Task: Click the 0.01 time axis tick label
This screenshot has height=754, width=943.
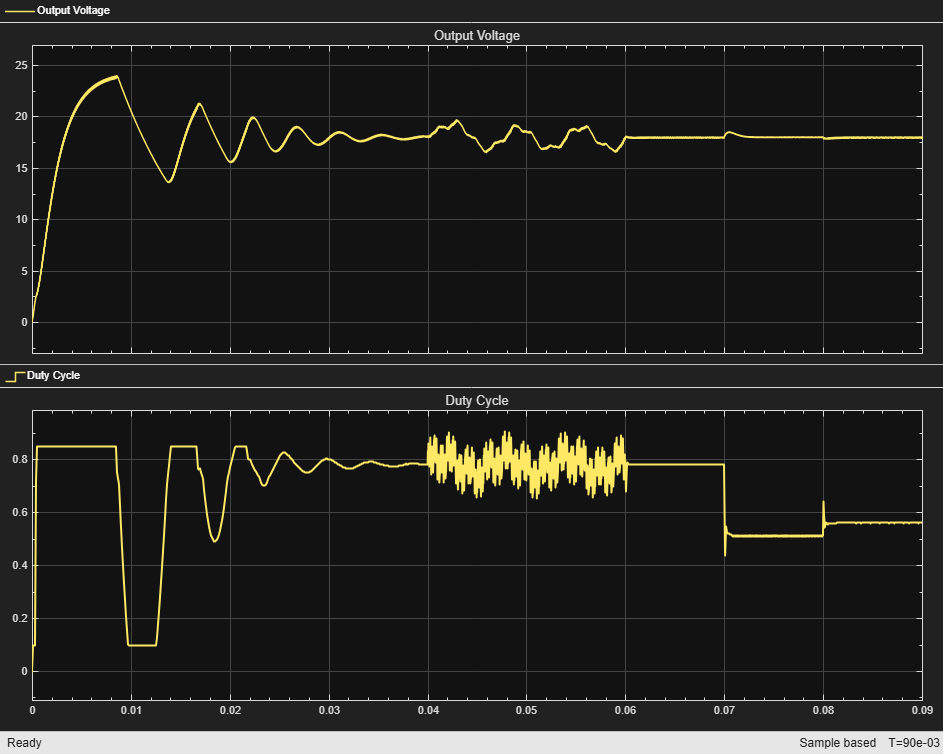Action: click(x=131, y=710)
